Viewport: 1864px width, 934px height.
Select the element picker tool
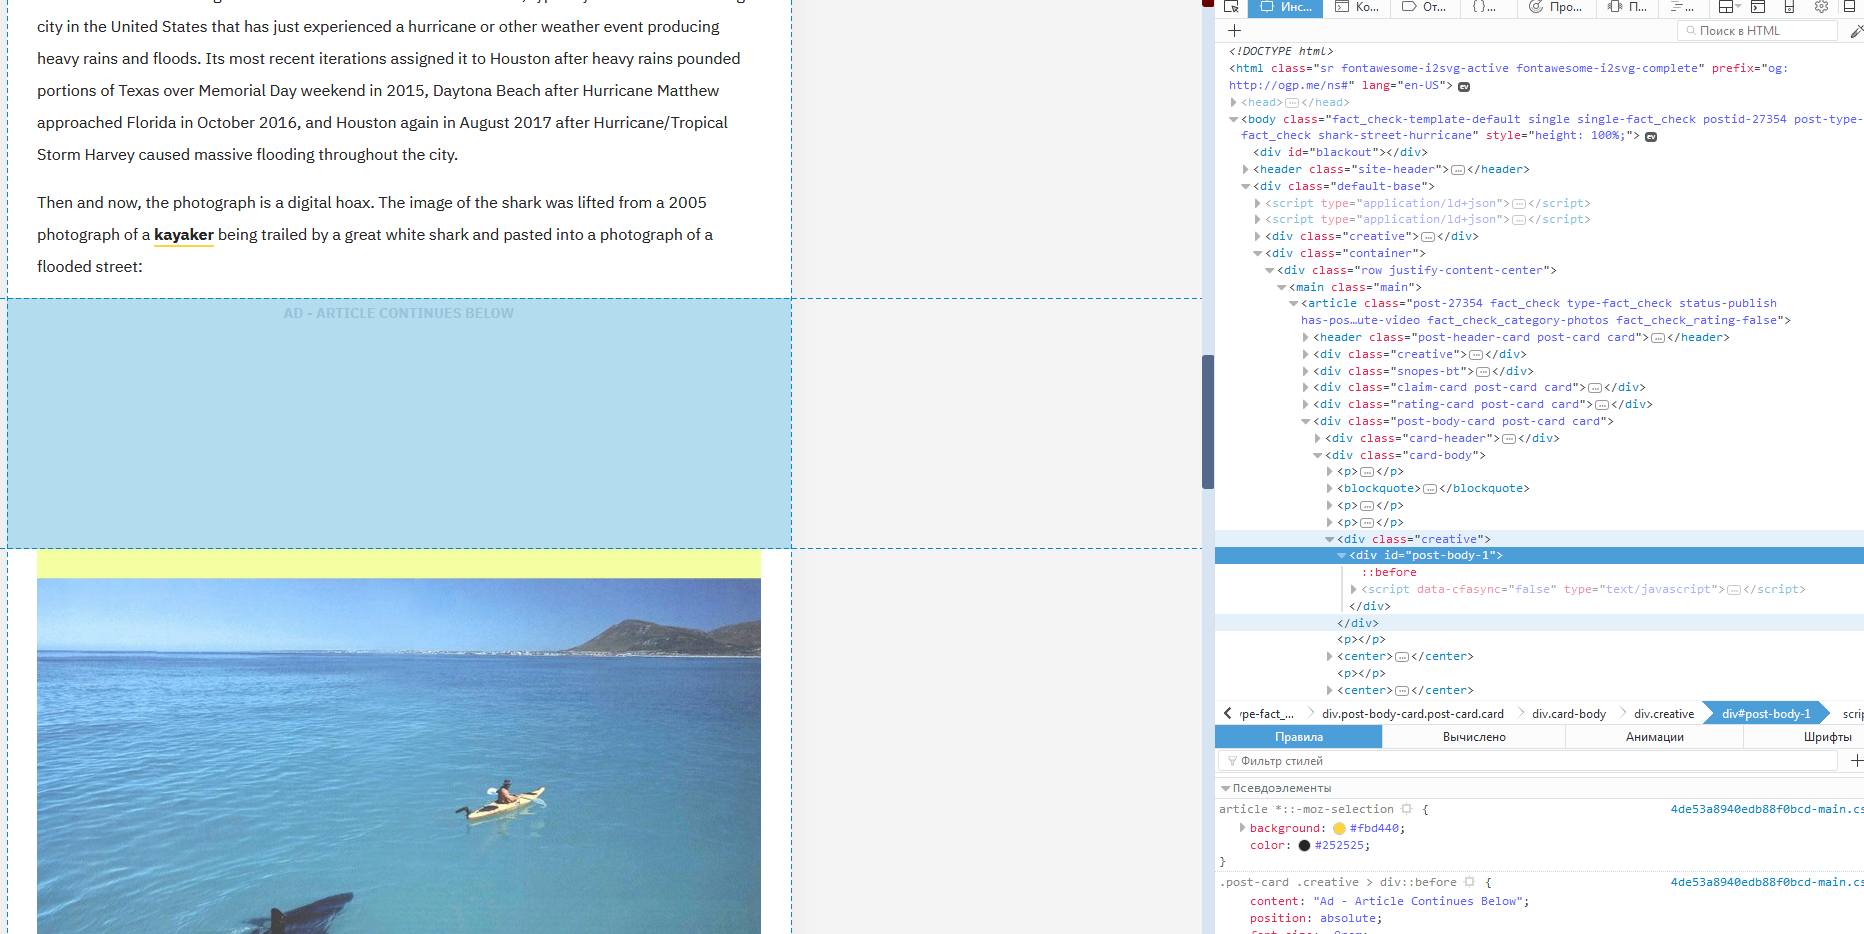tap(1231, 7)
